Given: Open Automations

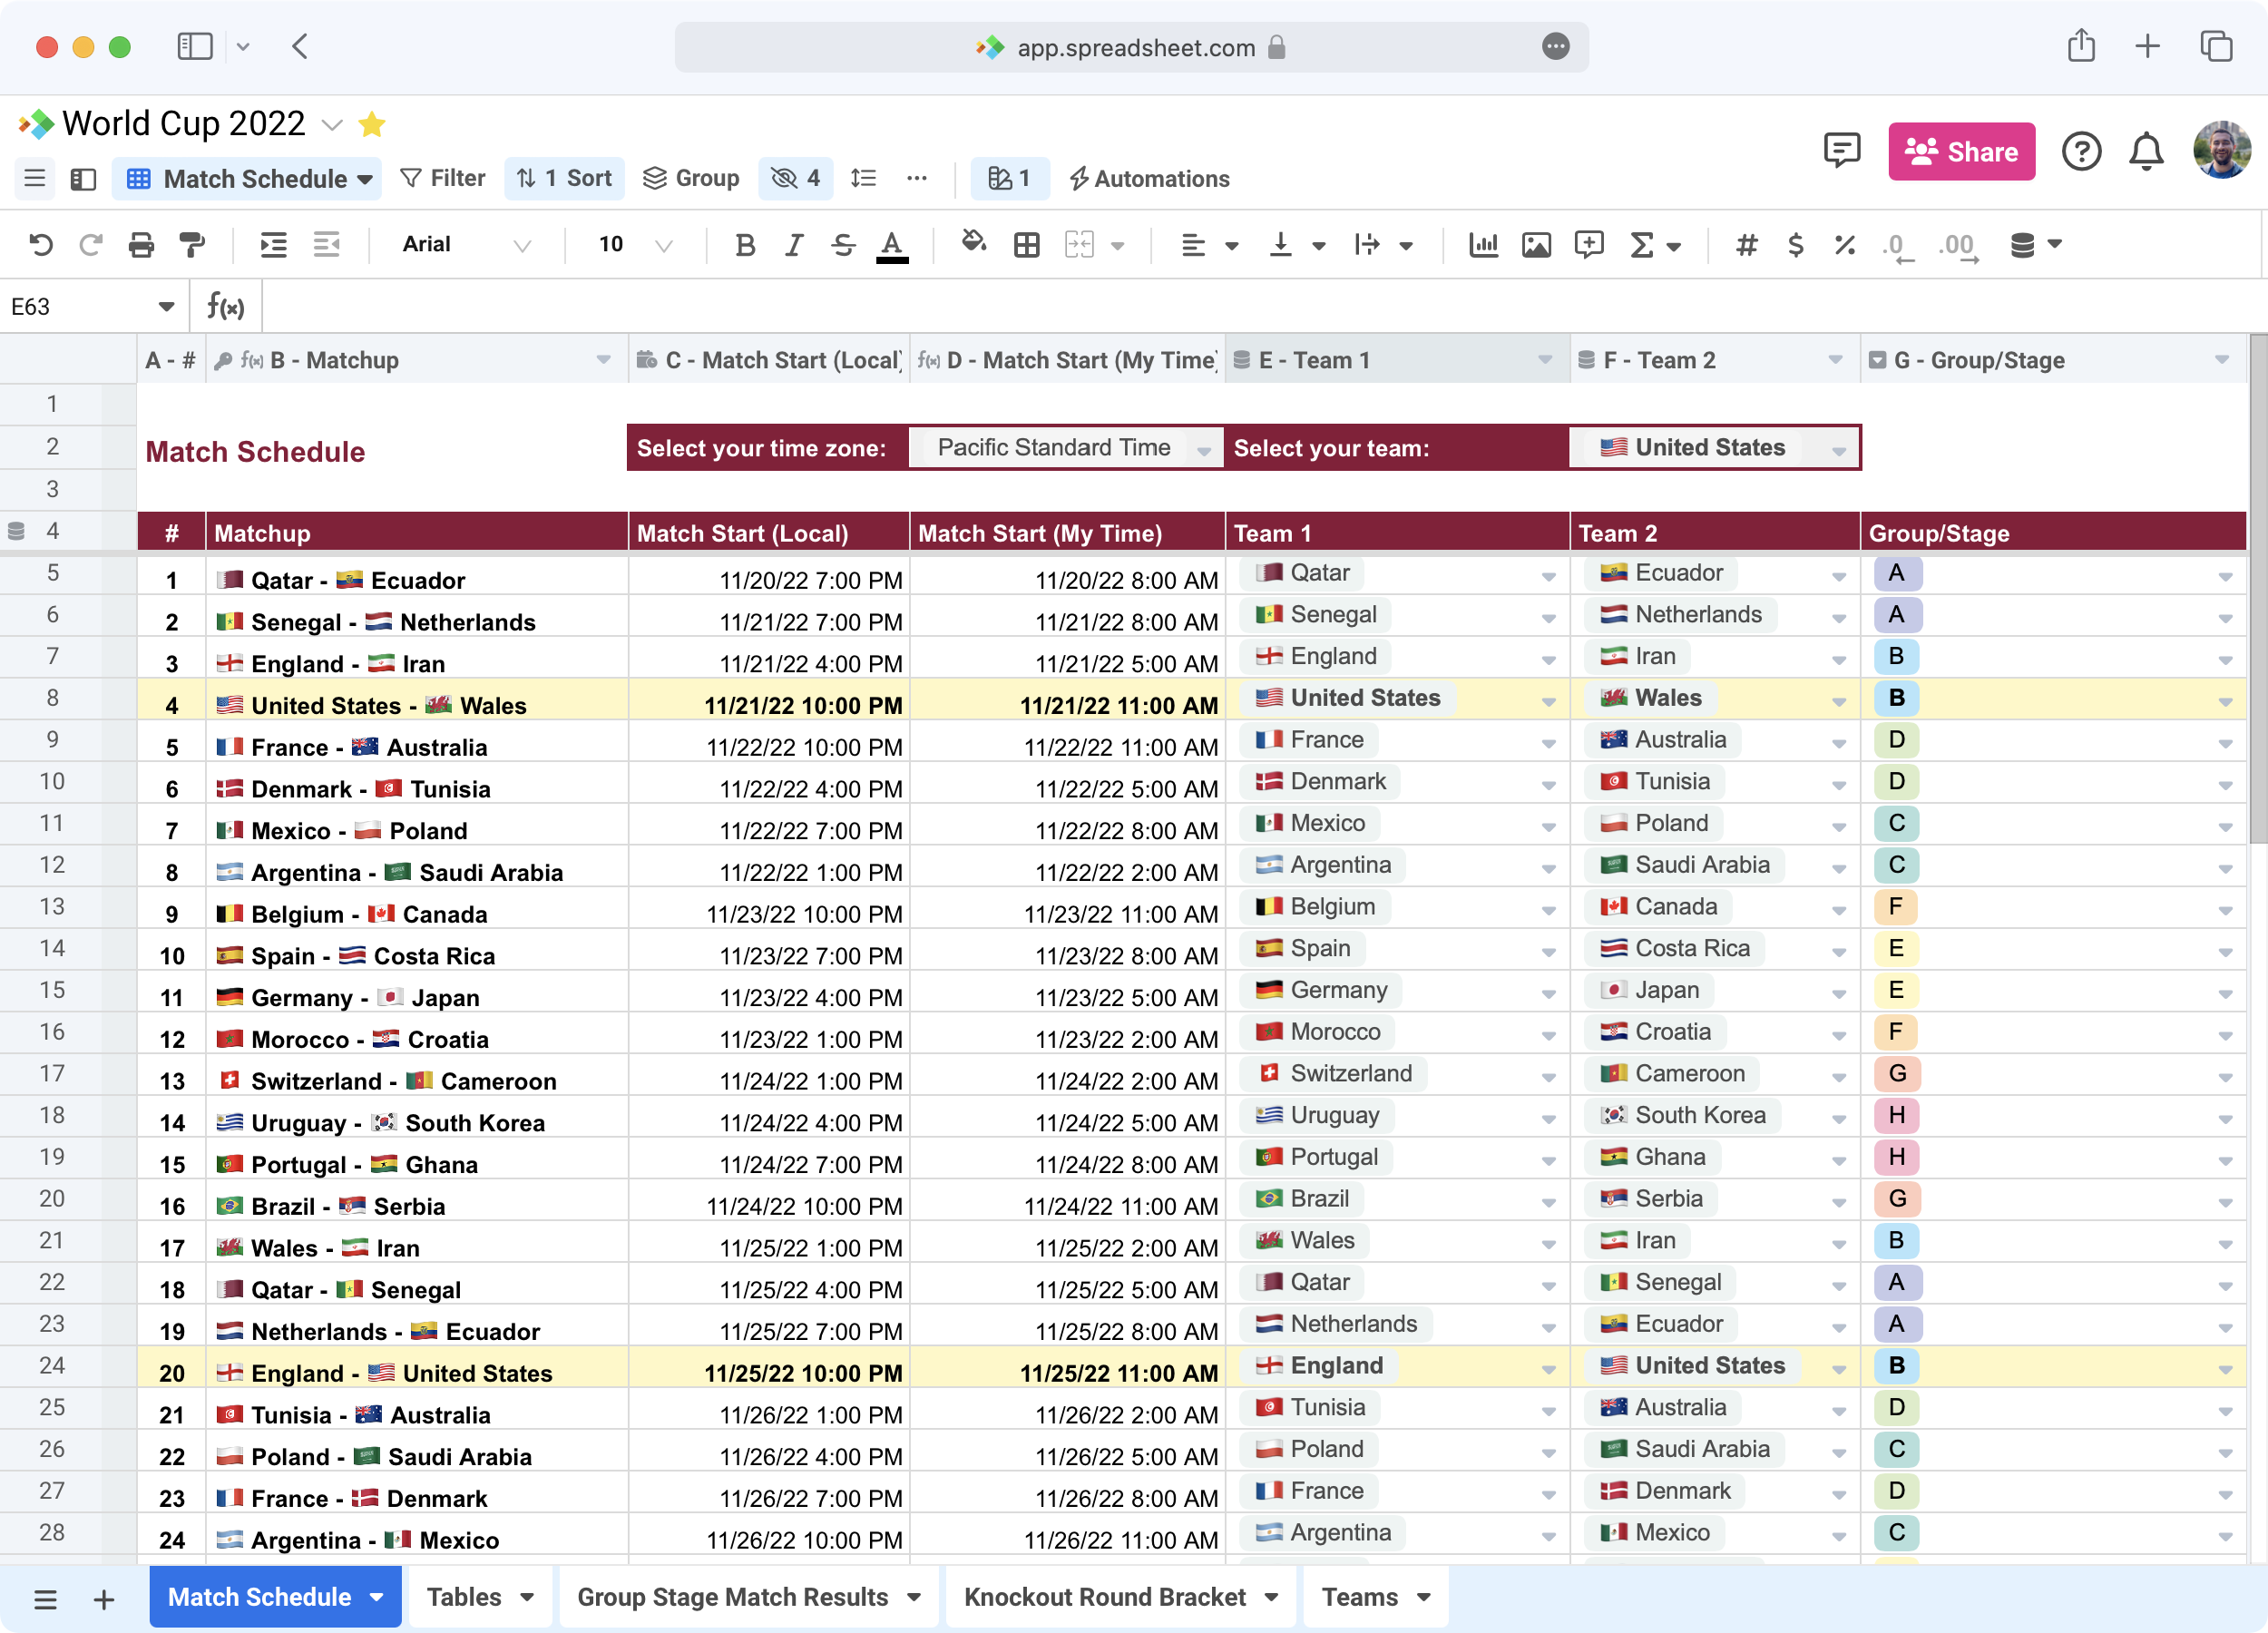Looking at the screenshot, I should [x=1149, y=178].
